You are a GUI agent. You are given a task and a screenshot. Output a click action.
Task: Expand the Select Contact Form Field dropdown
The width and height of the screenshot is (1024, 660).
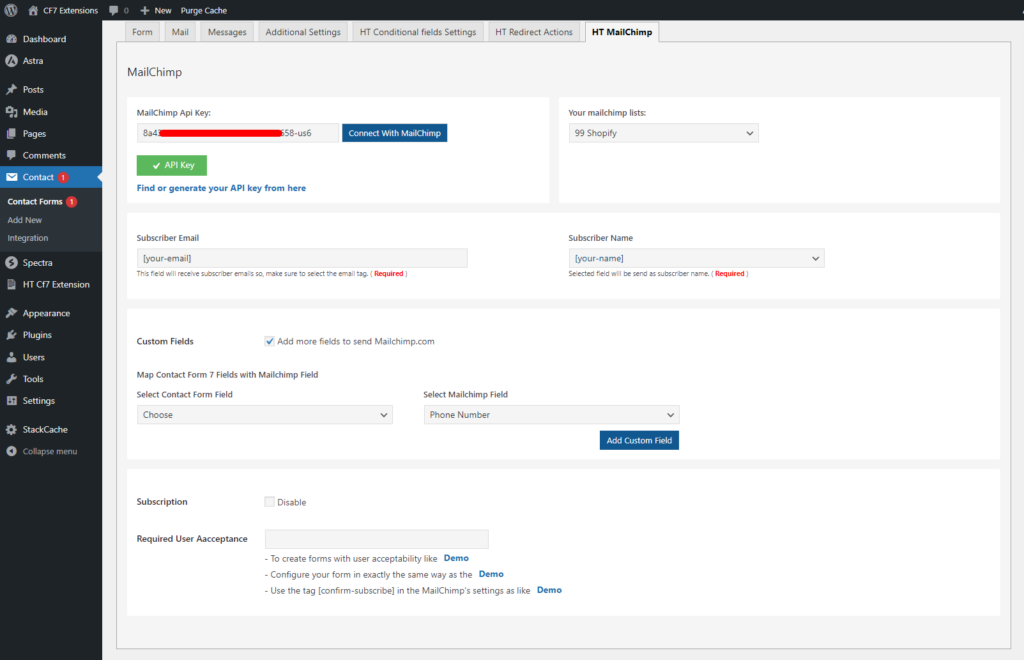click(264, 415)
